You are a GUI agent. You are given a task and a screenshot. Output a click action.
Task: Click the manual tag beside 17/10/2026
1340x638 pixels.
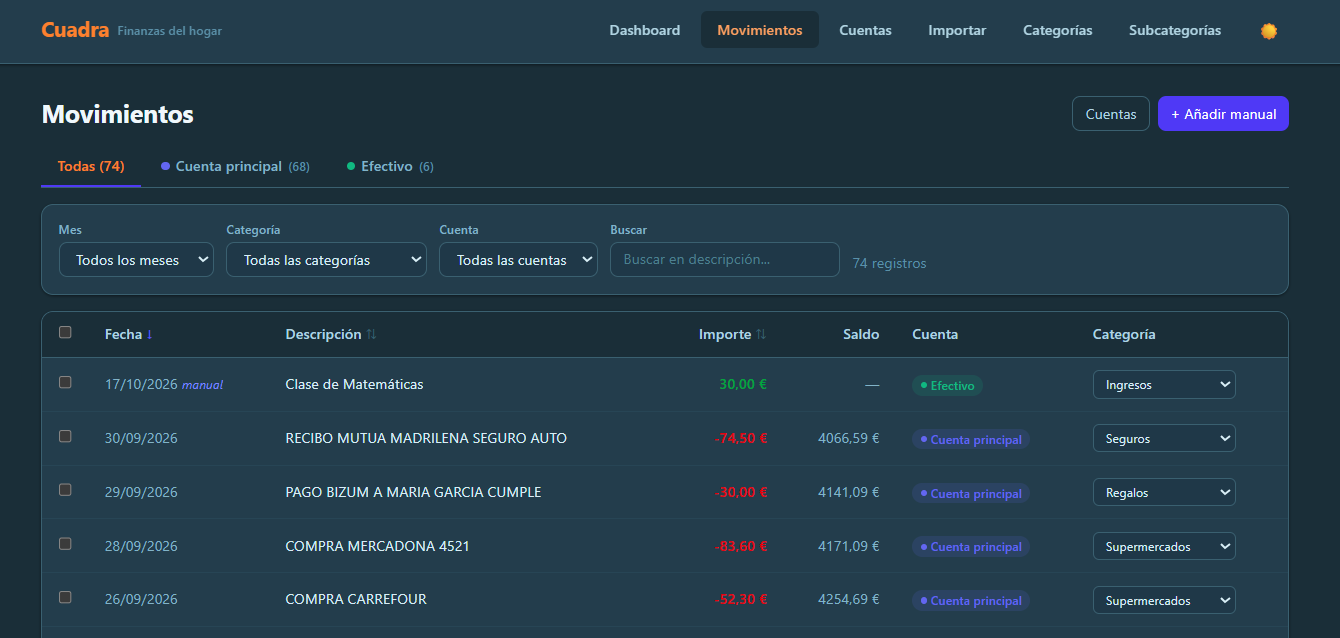[202, 385]
